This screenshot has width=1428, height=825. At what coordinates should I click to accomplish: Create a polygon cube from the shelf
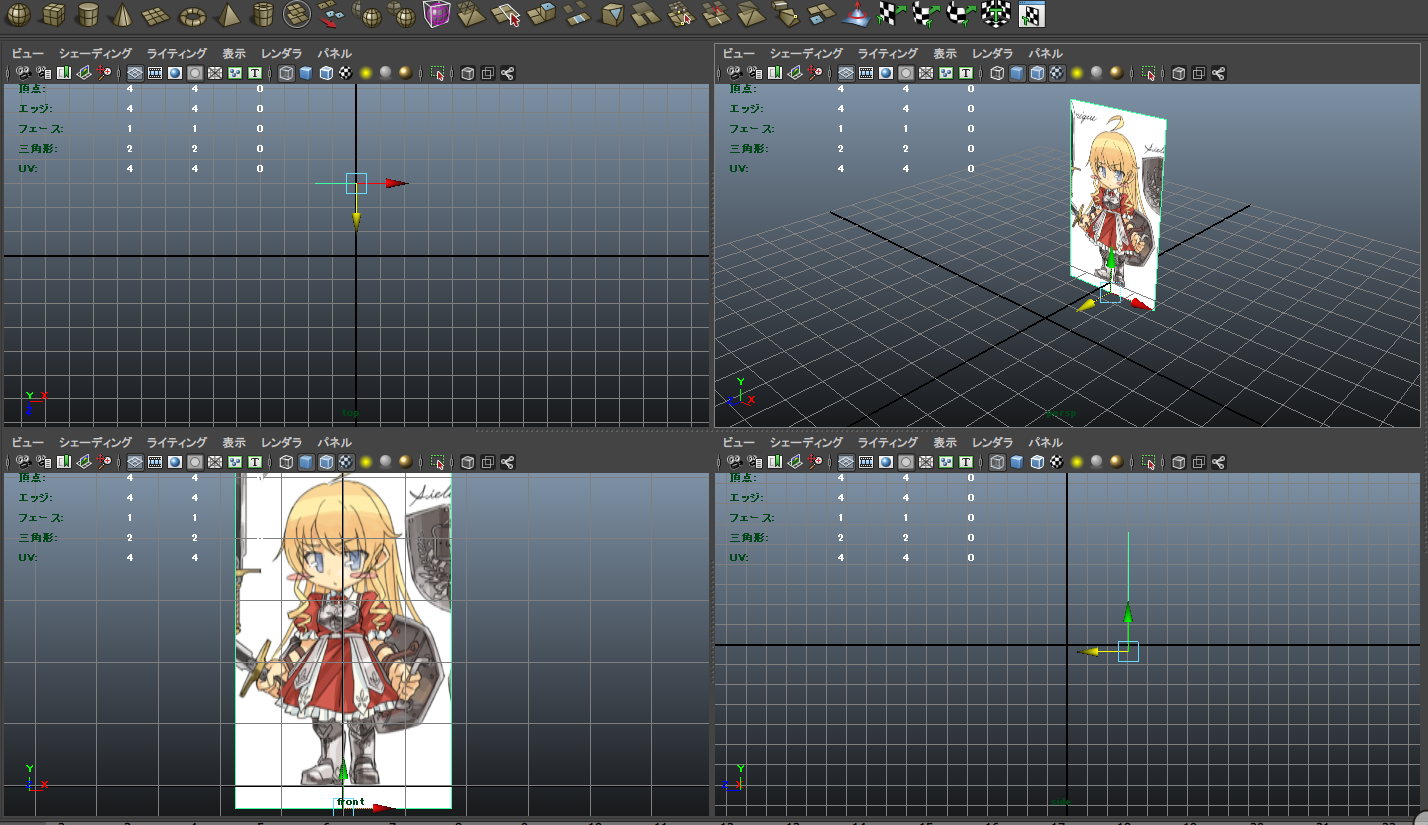point(54,14)
